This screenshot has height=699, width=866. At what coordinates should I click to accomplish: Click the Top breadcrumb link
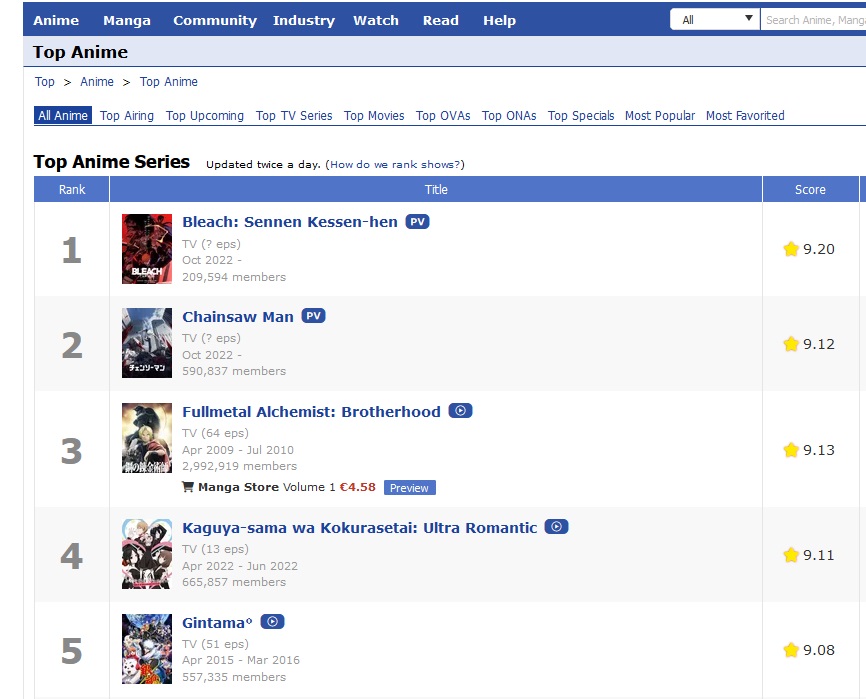pyautogui.click(x=45, y=82)
